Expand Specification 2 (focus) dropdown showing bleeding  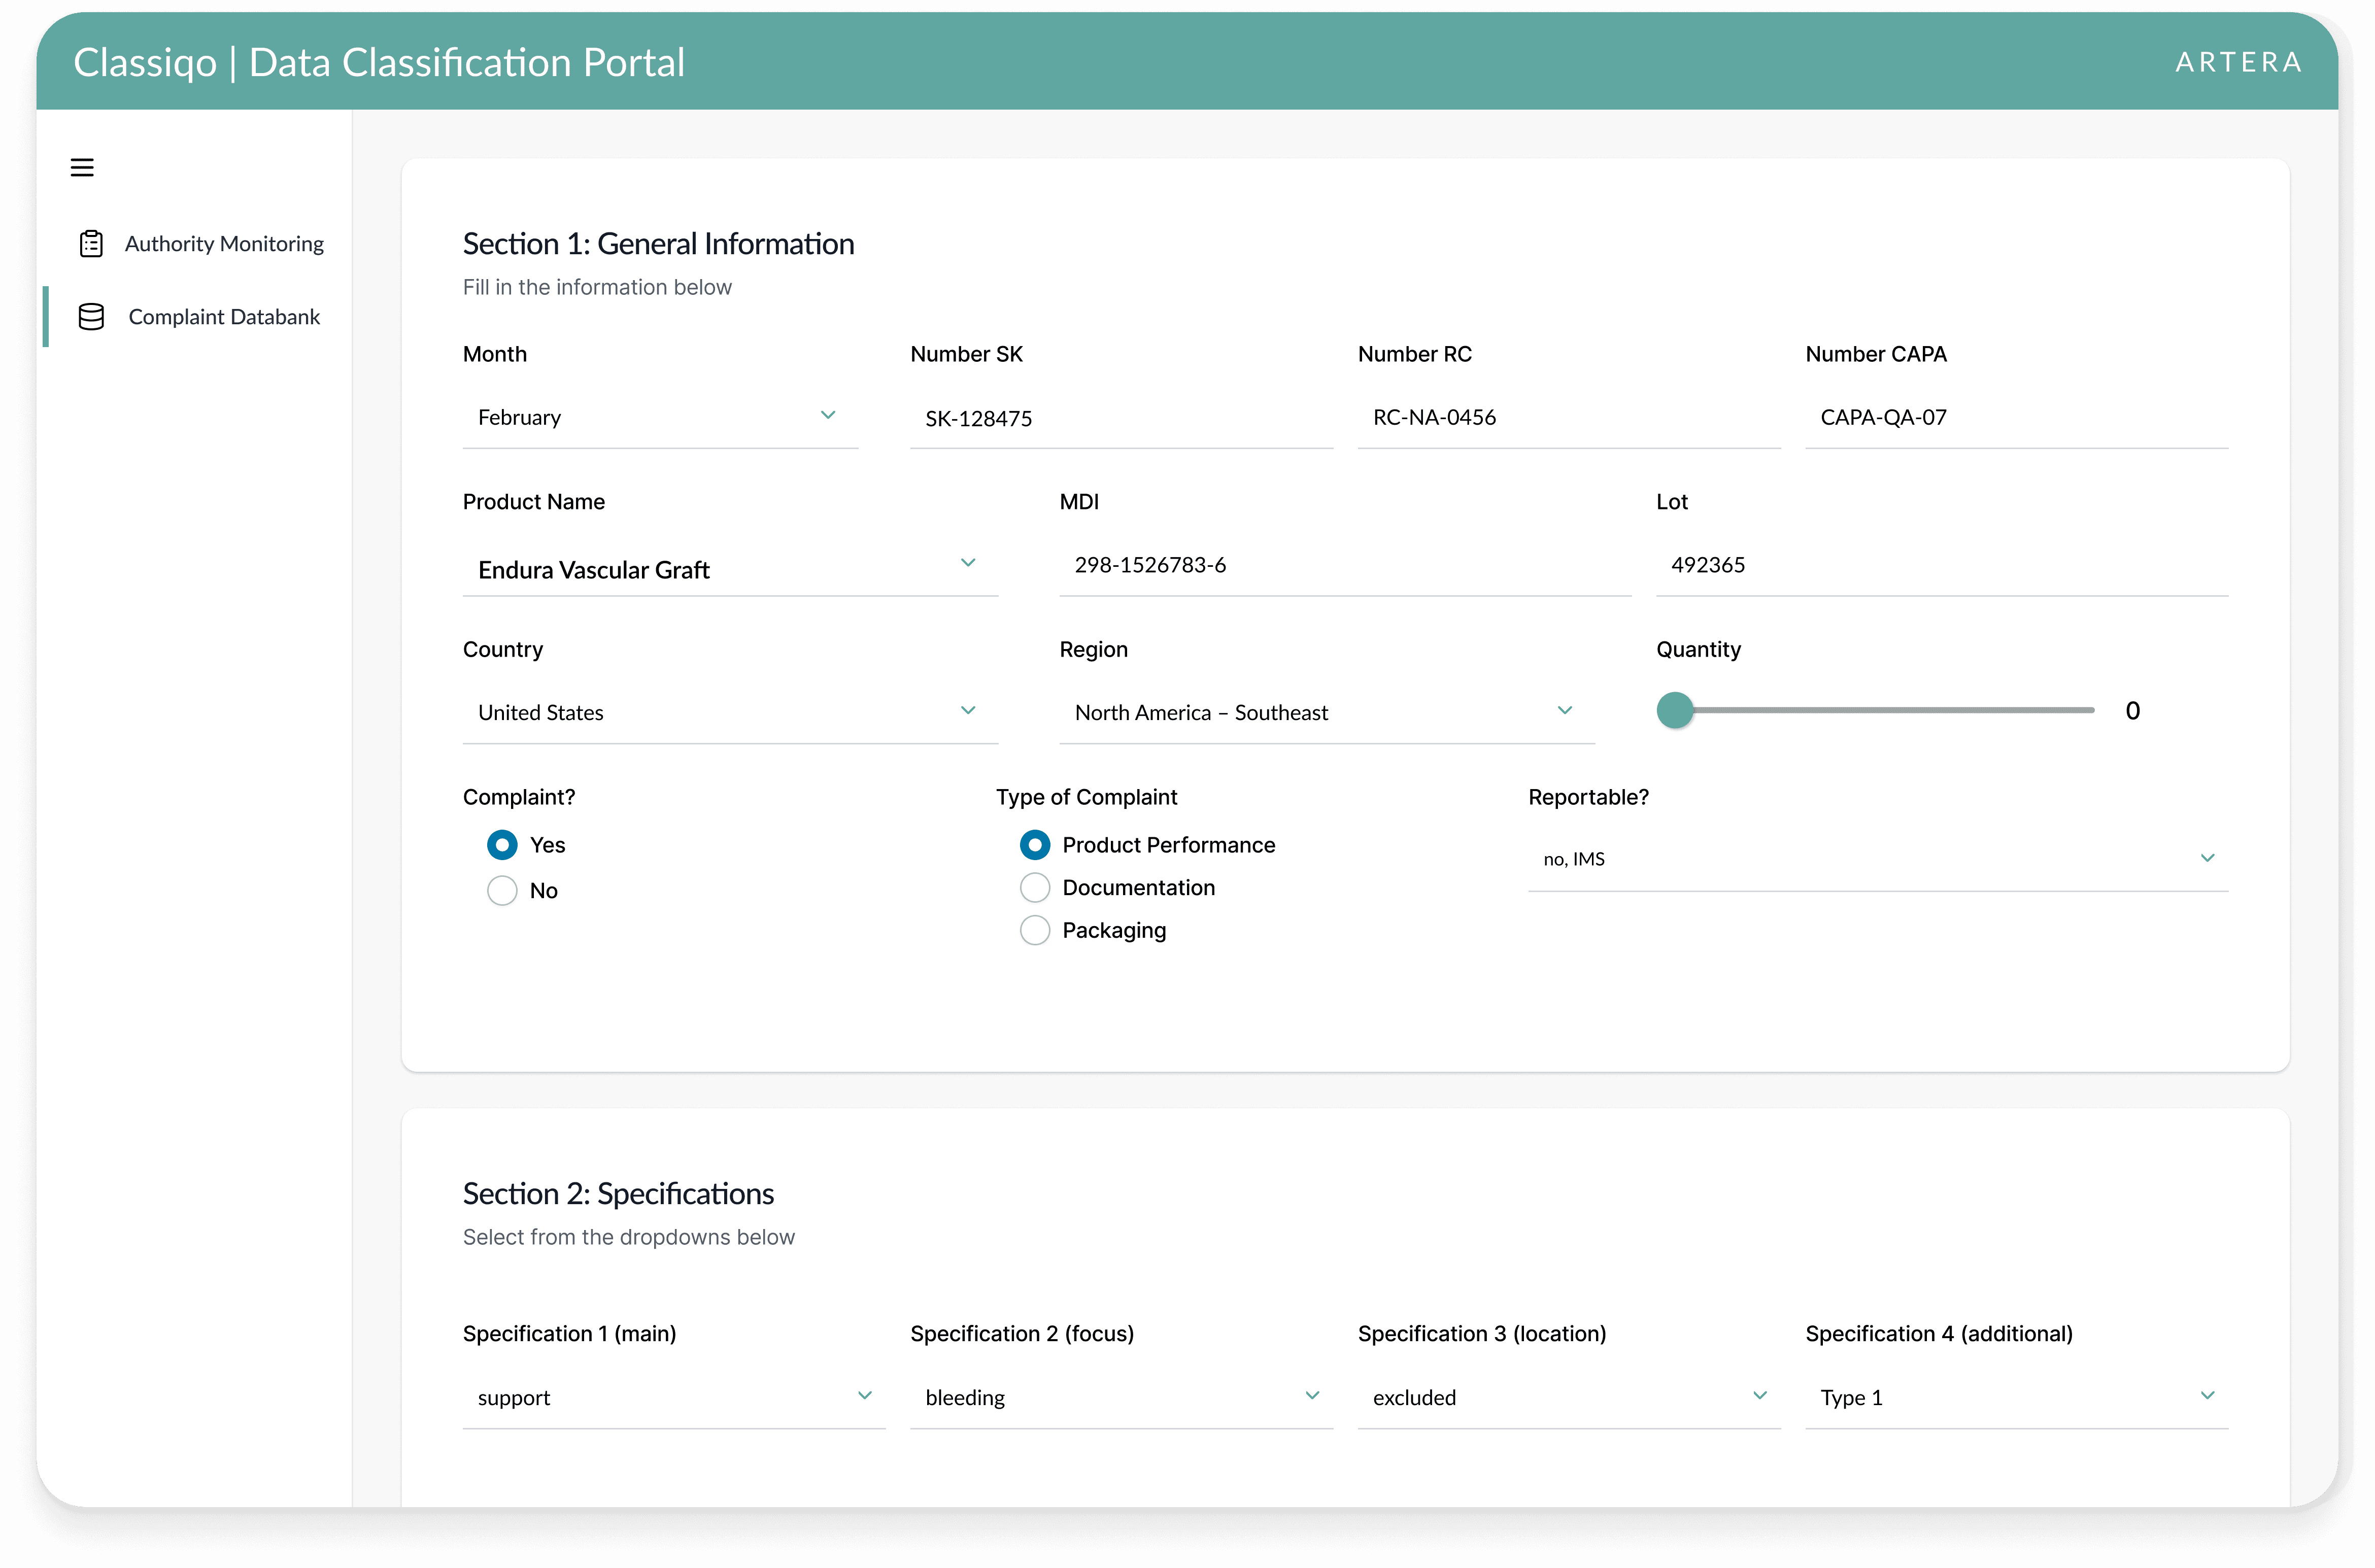pos(1120,1396)
